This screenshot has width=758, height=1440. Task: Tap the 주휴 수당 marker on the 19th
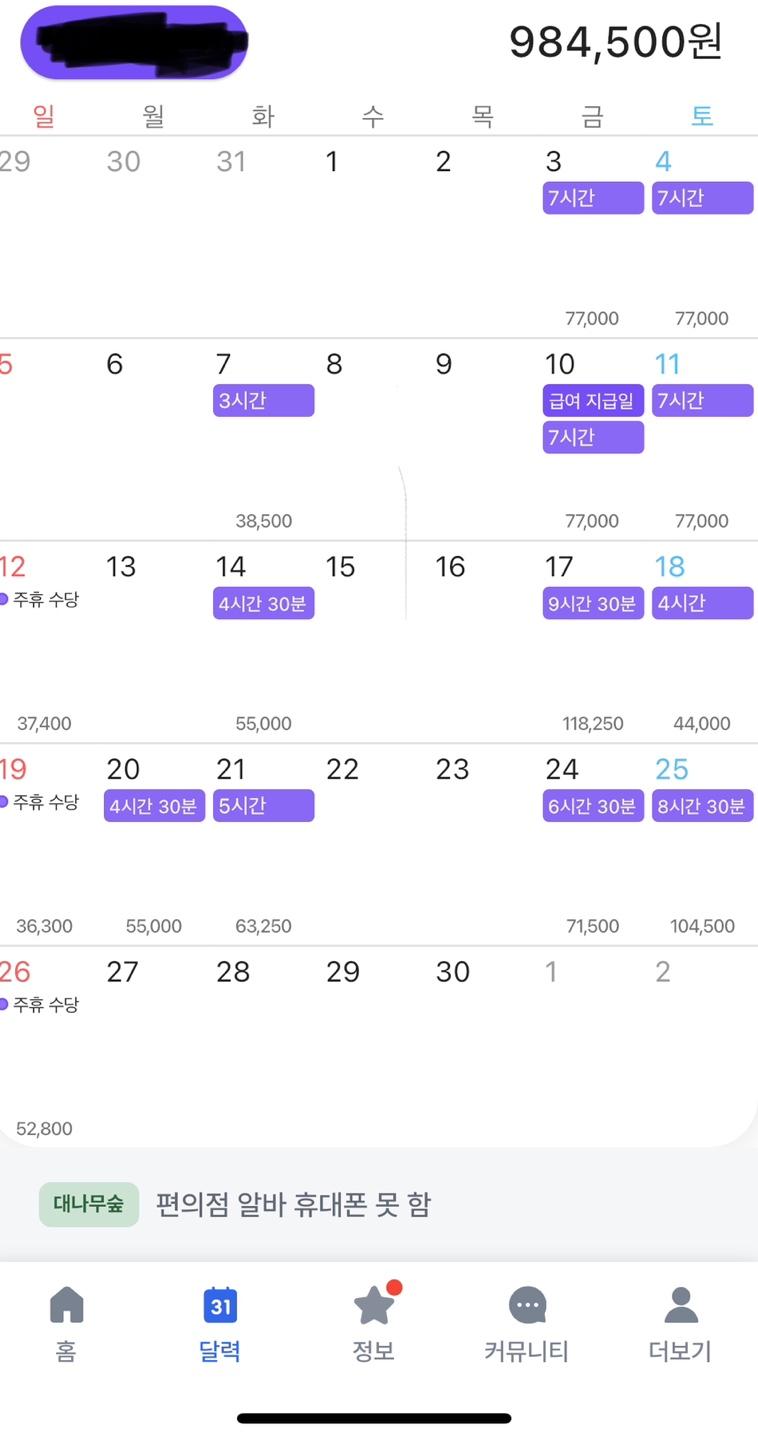click(40, 802)
